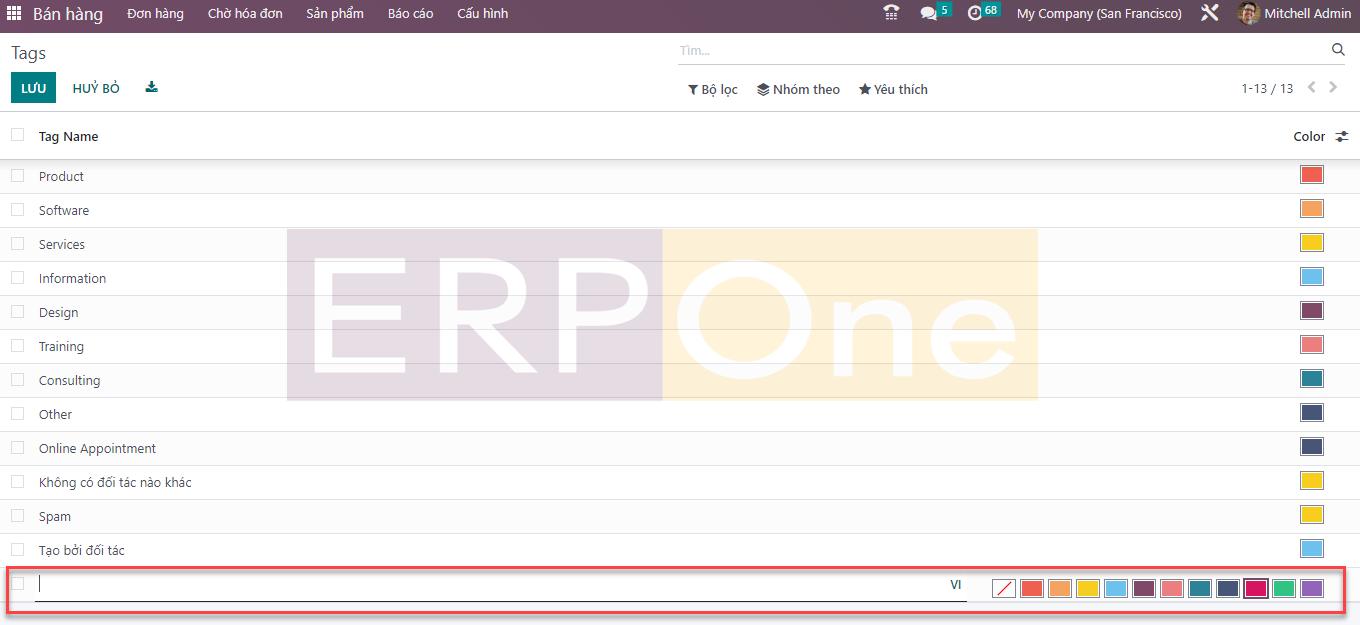
Task: Click the LƯU save button
Action: pyautogui.click(x=33, y=88)
